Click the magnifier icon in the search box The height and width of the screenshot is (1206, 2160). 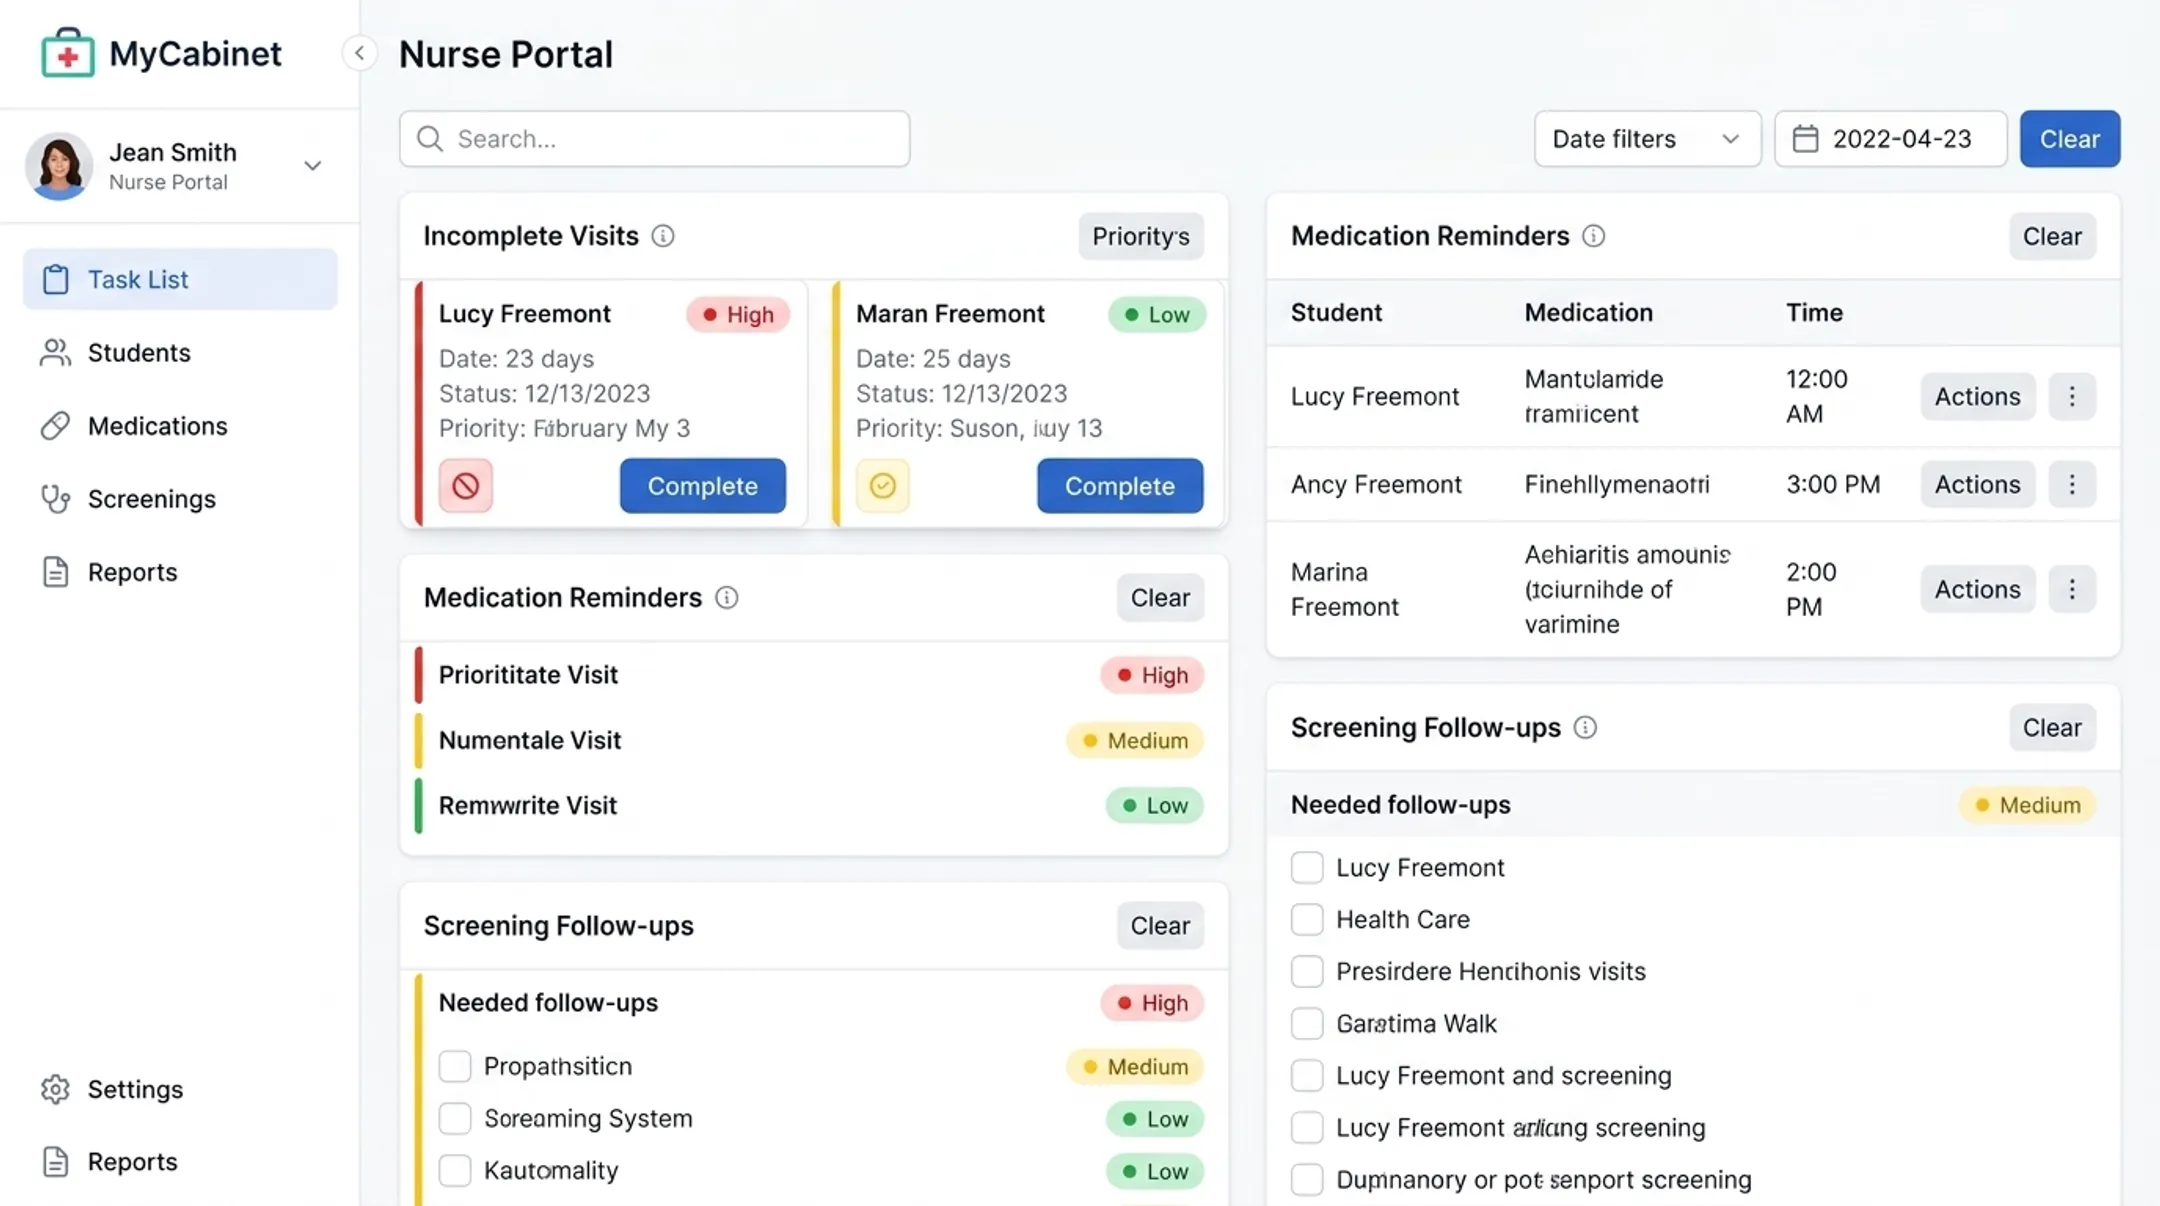430,139
